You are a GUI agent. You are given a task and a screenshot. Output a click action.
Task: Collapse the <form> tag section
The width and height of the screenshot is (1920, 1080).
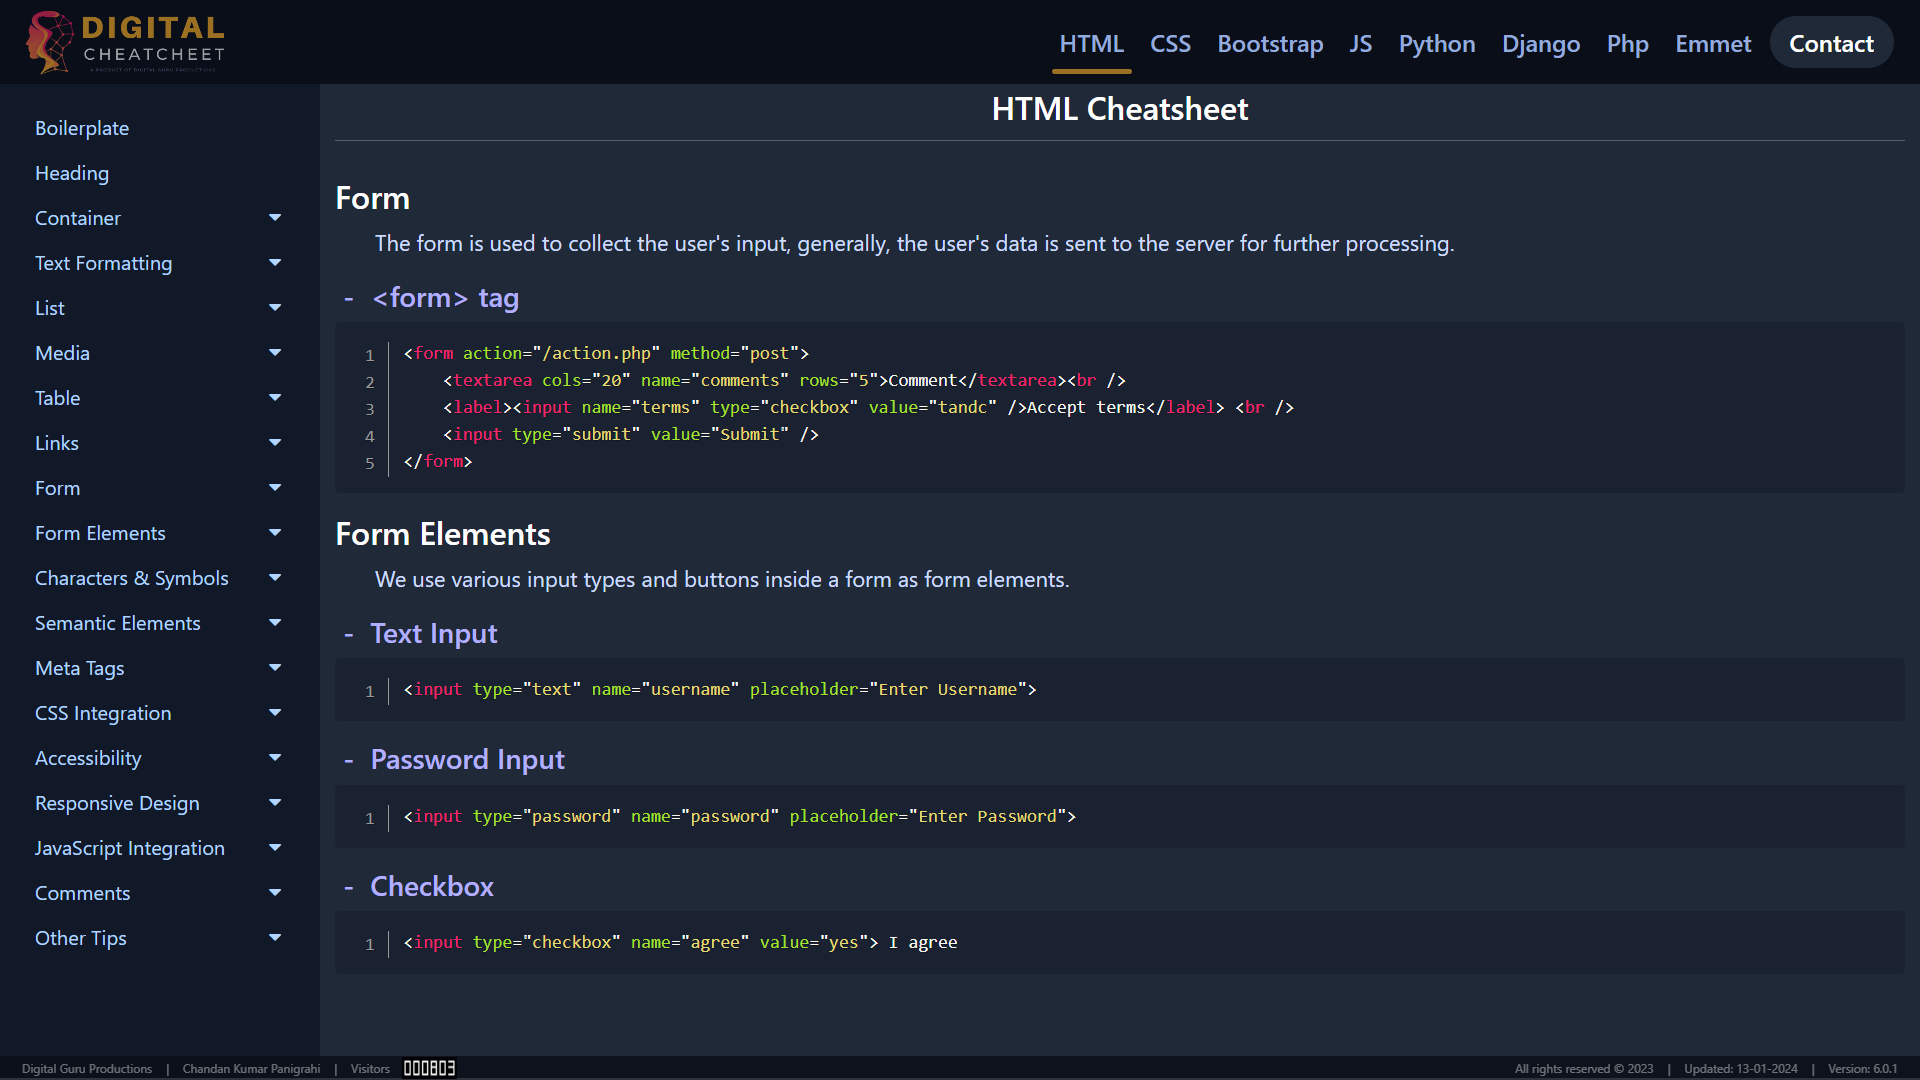349,298
